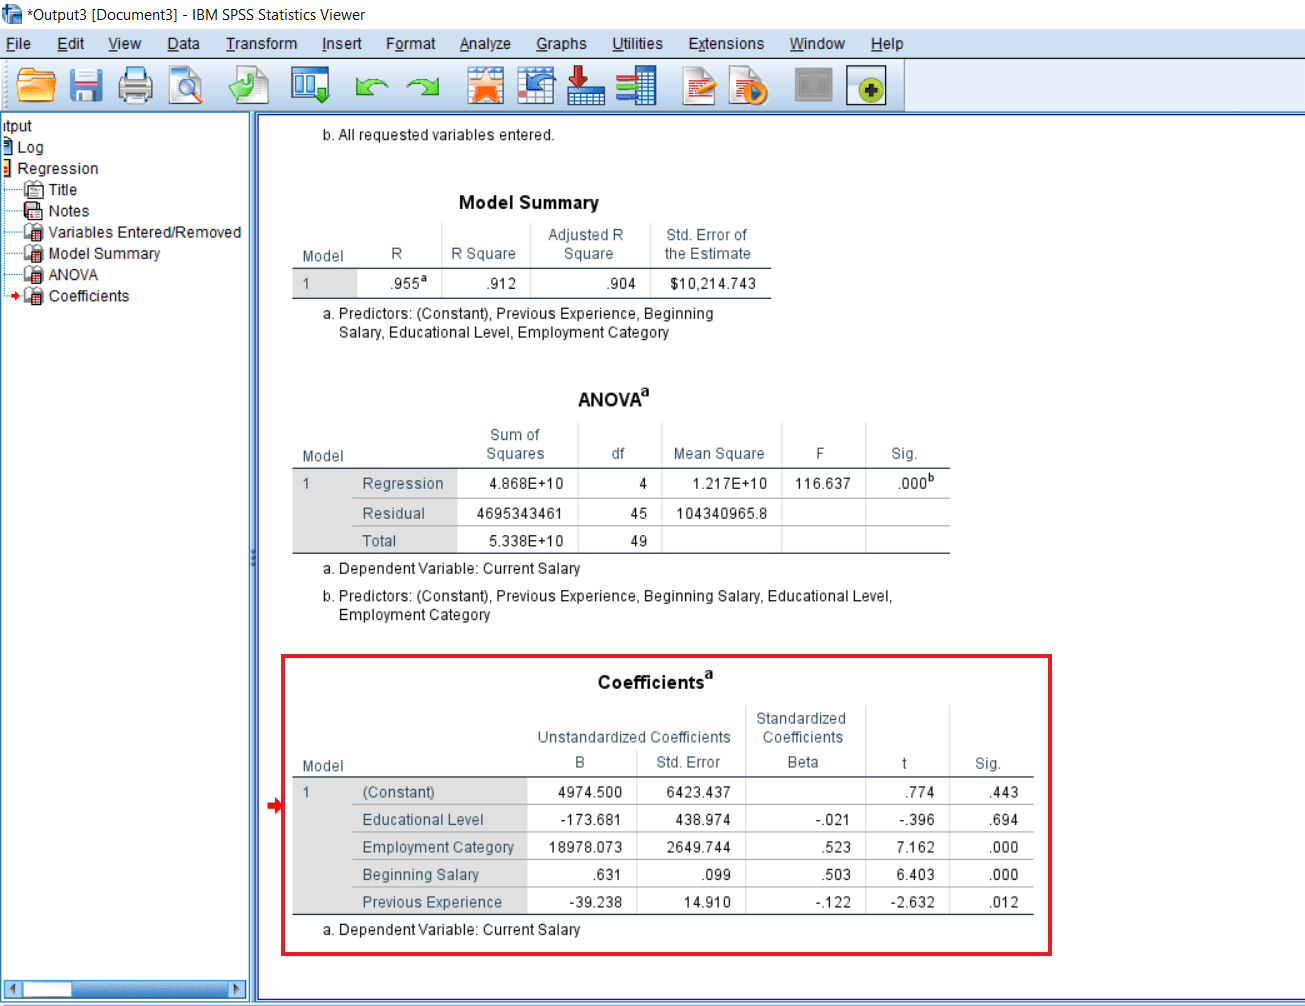Open the Format menu

[410, 44]
